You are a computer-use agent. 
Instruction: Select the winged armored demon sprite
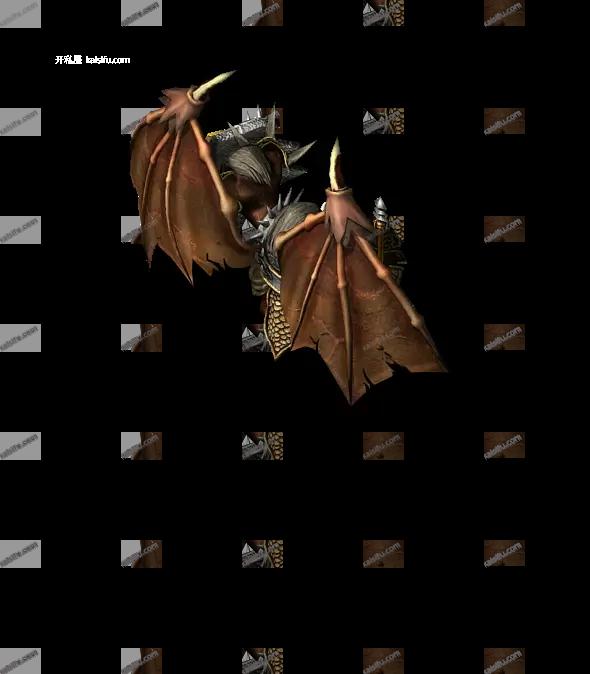pyautogui.click(x=288, y=238)
